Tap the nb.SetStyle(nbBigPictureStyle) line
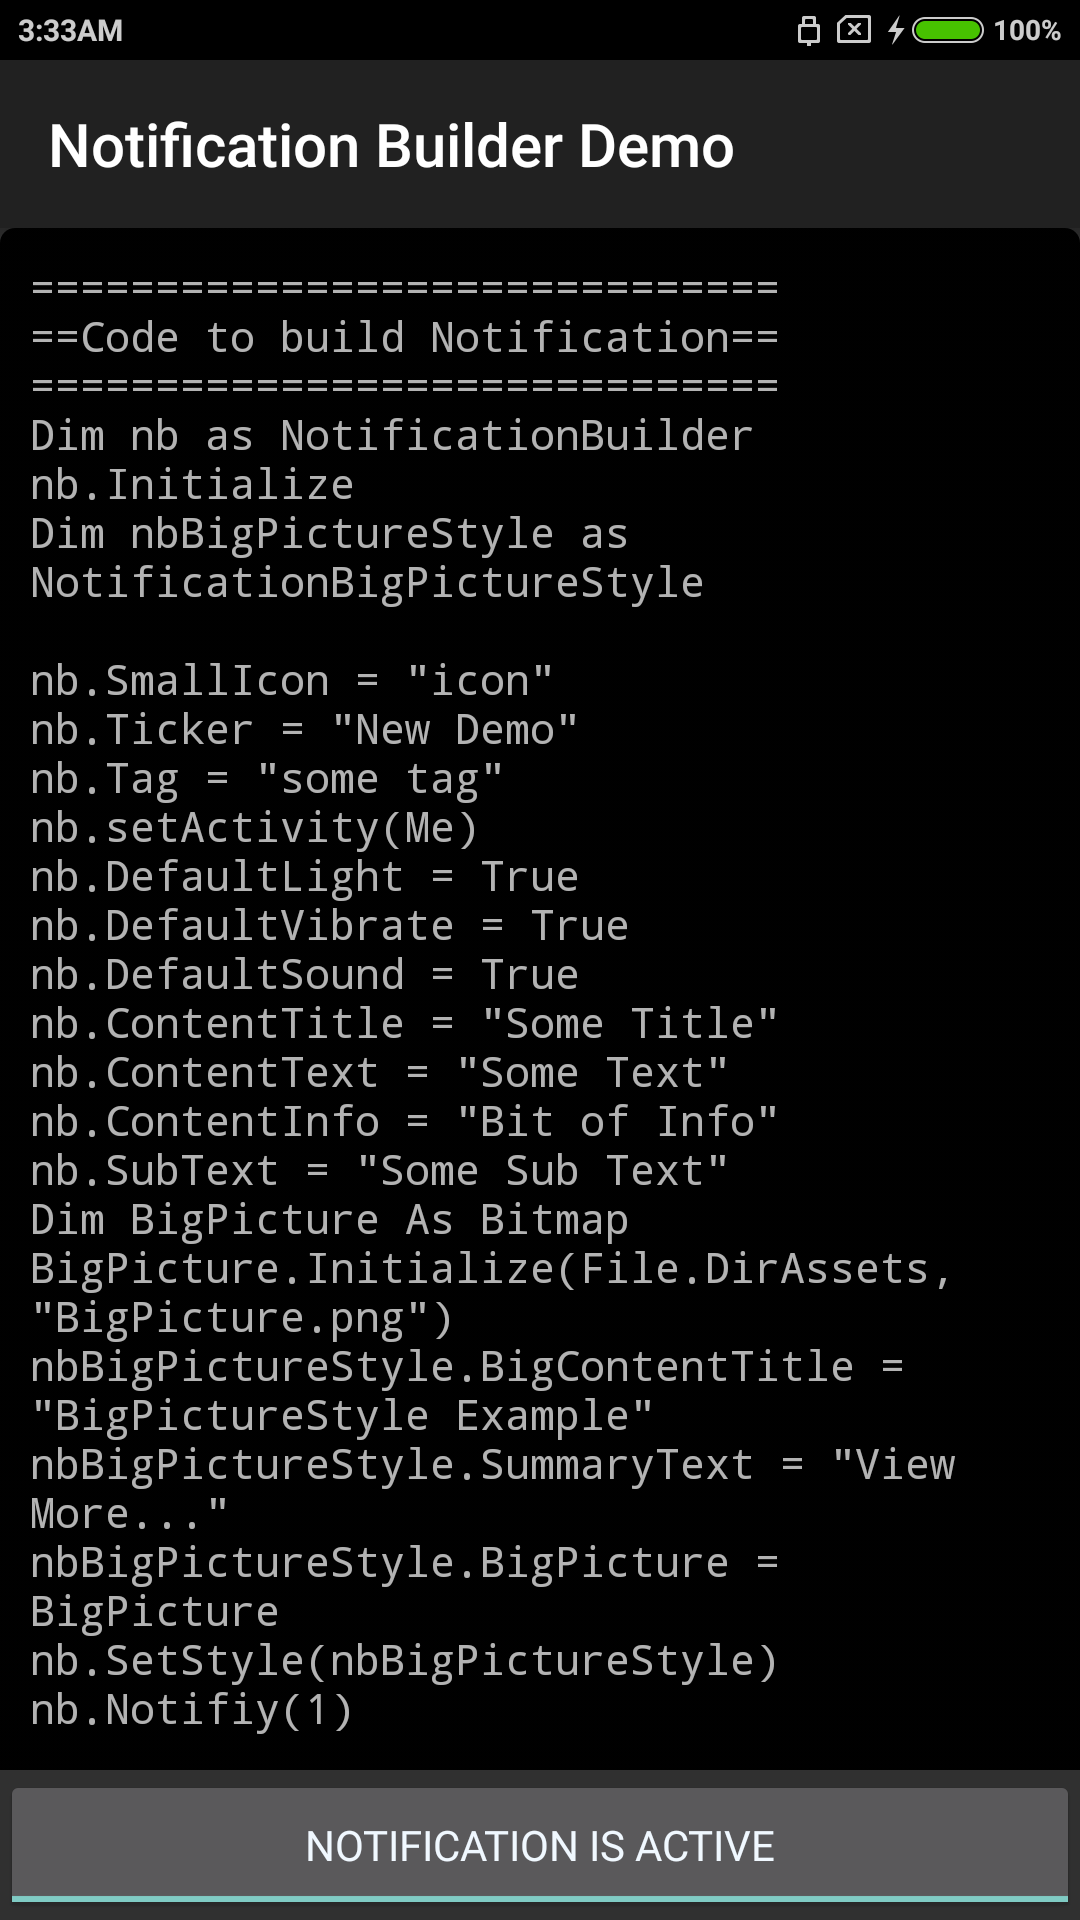Screen dimensions: 1080x1920 point(404,1661)
